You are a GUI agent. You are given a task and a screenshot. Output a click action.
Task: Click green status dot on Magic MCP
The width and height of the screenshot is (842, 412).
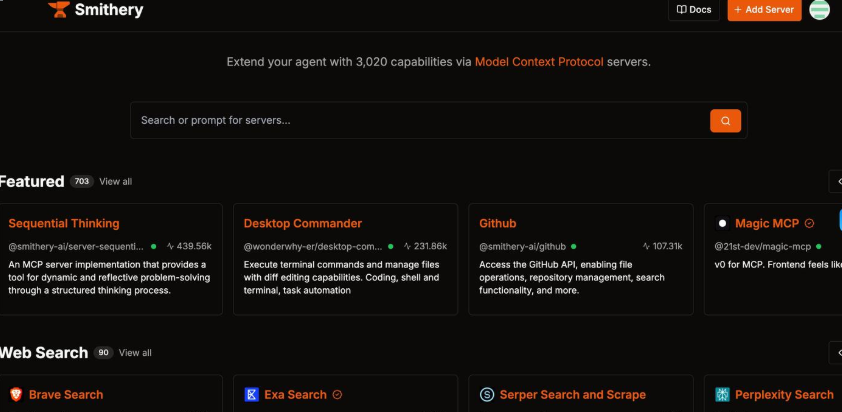[818, 247]
